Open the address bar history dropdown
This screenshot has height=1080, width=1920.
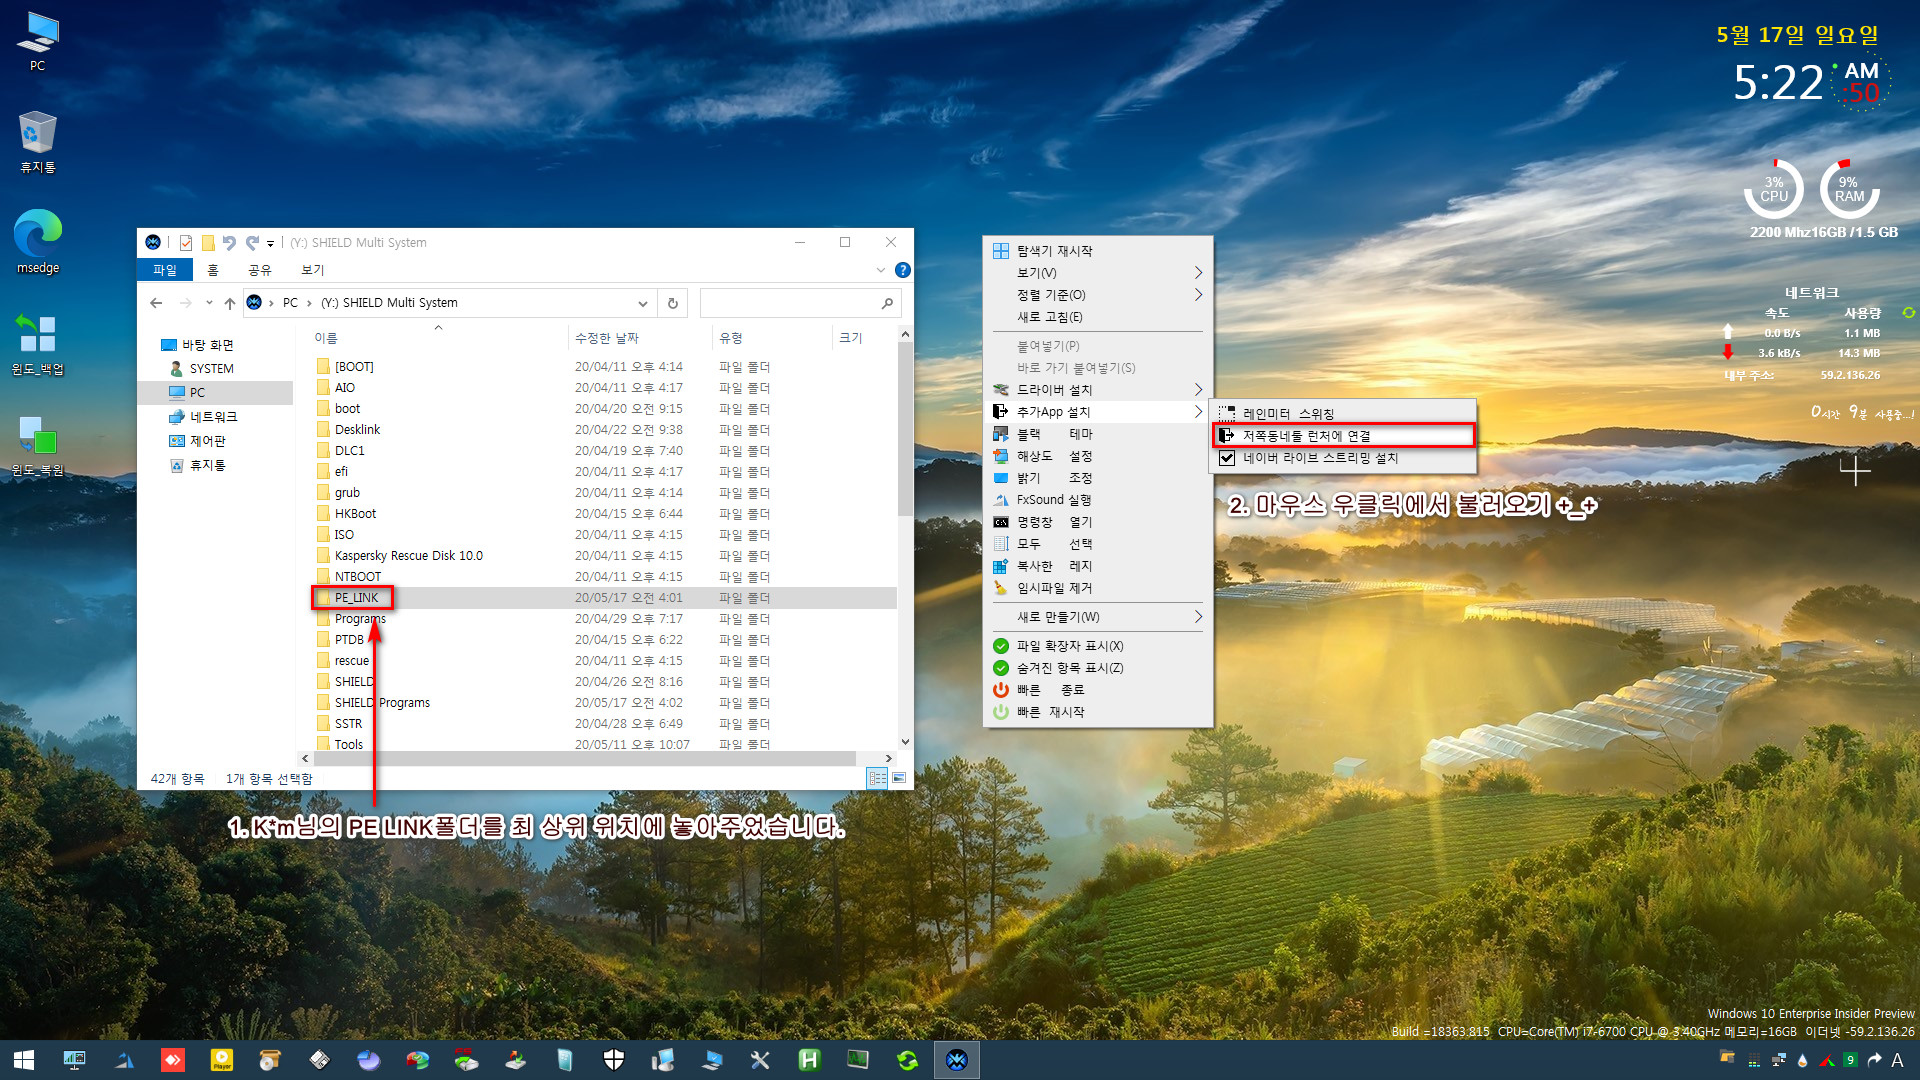[642, 303]
